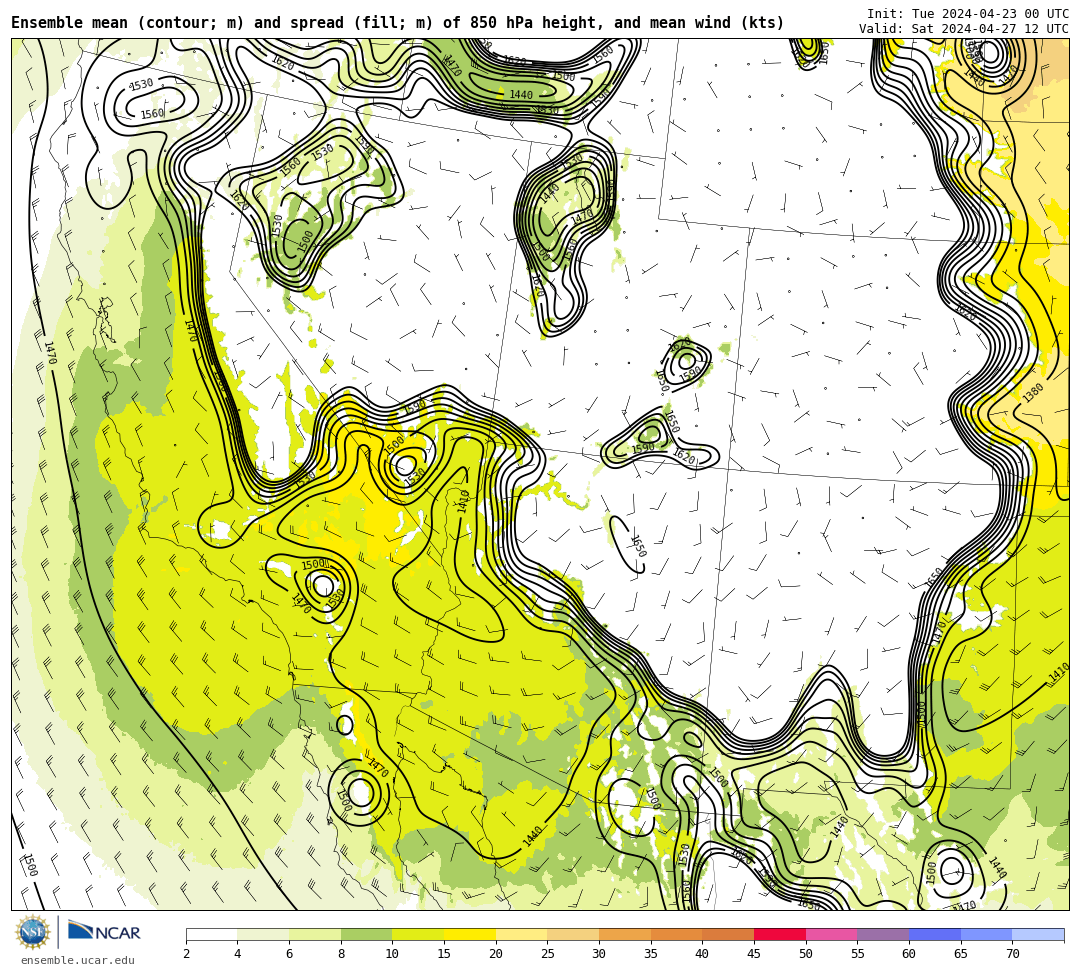The width and height of the screenshot is (1080, 973).
Task: Click the white 2-4 colorbar swatch
Action: [211, 934]
